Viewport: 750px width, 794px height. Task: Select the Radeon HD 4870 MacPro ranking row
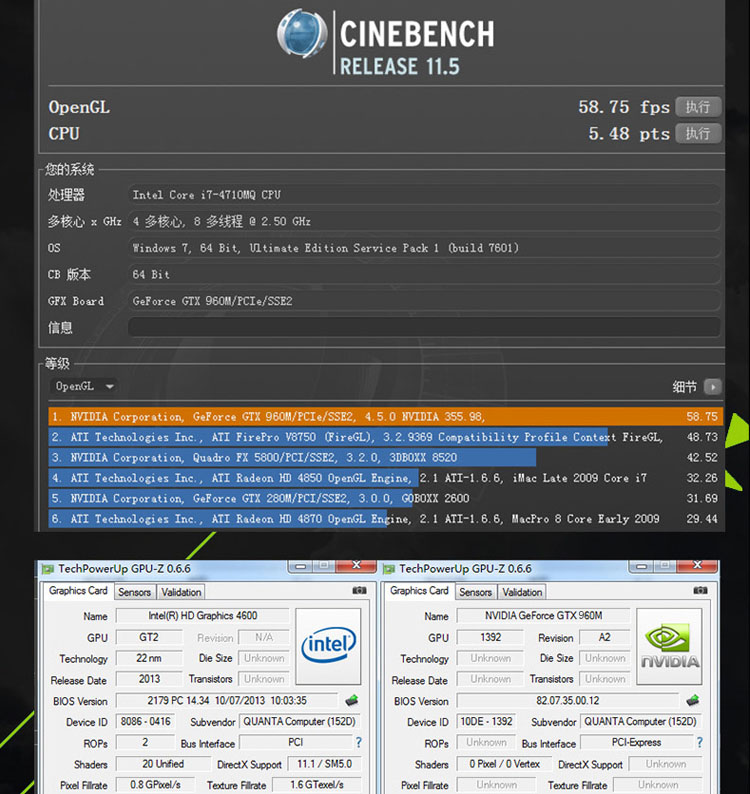385,519
